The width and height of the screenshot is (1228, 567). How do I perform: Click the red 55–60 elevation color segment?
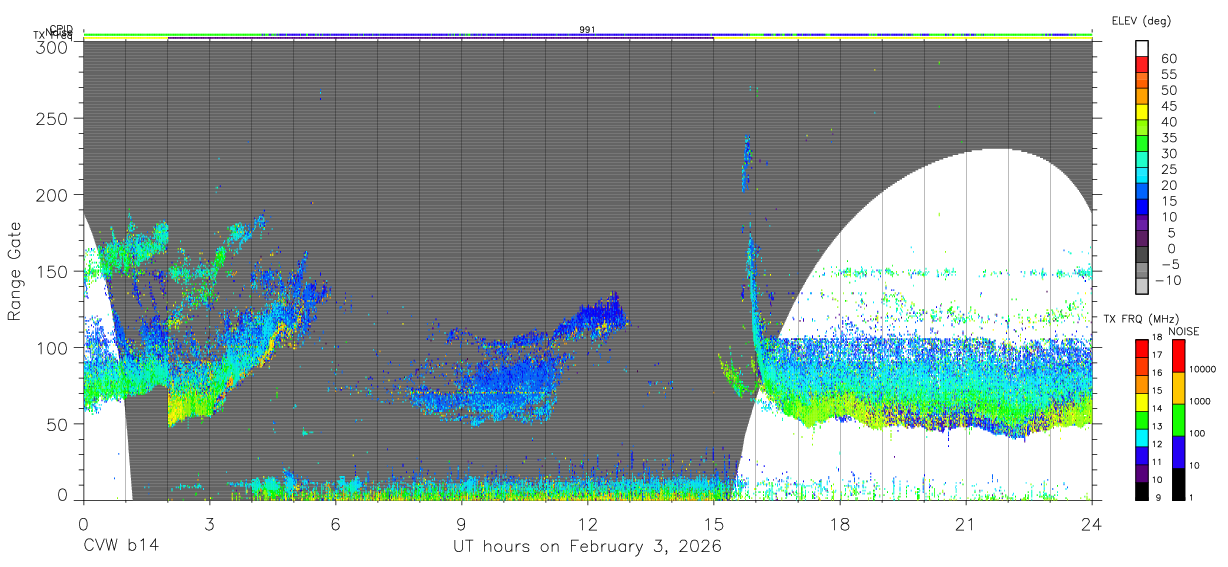[x=1142, y=66]
